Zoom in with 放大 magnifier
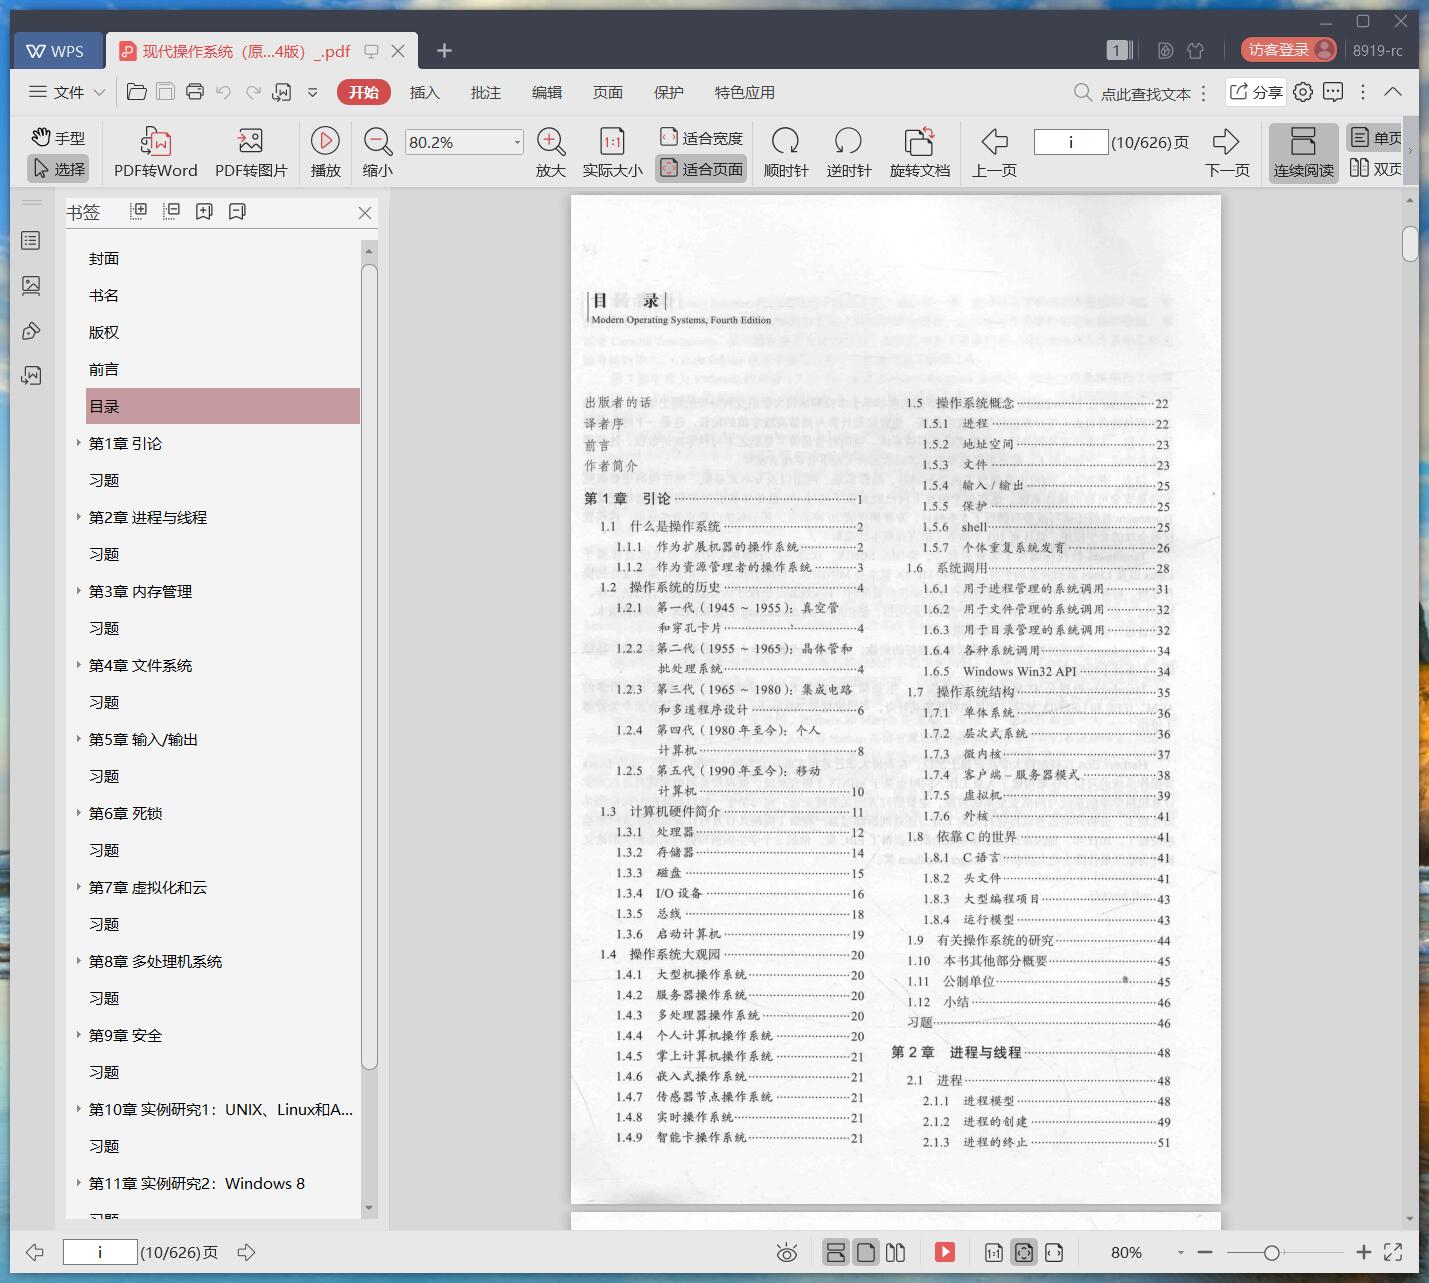 pyautogui.click(x=550, y=153)
